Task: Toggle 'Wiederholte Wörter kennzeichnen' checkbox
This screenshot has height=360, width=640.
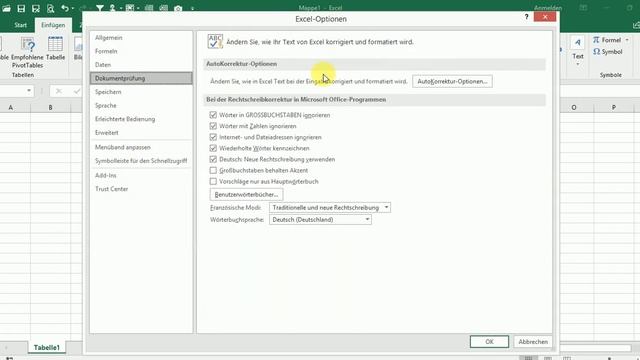Action: [213, 148]
